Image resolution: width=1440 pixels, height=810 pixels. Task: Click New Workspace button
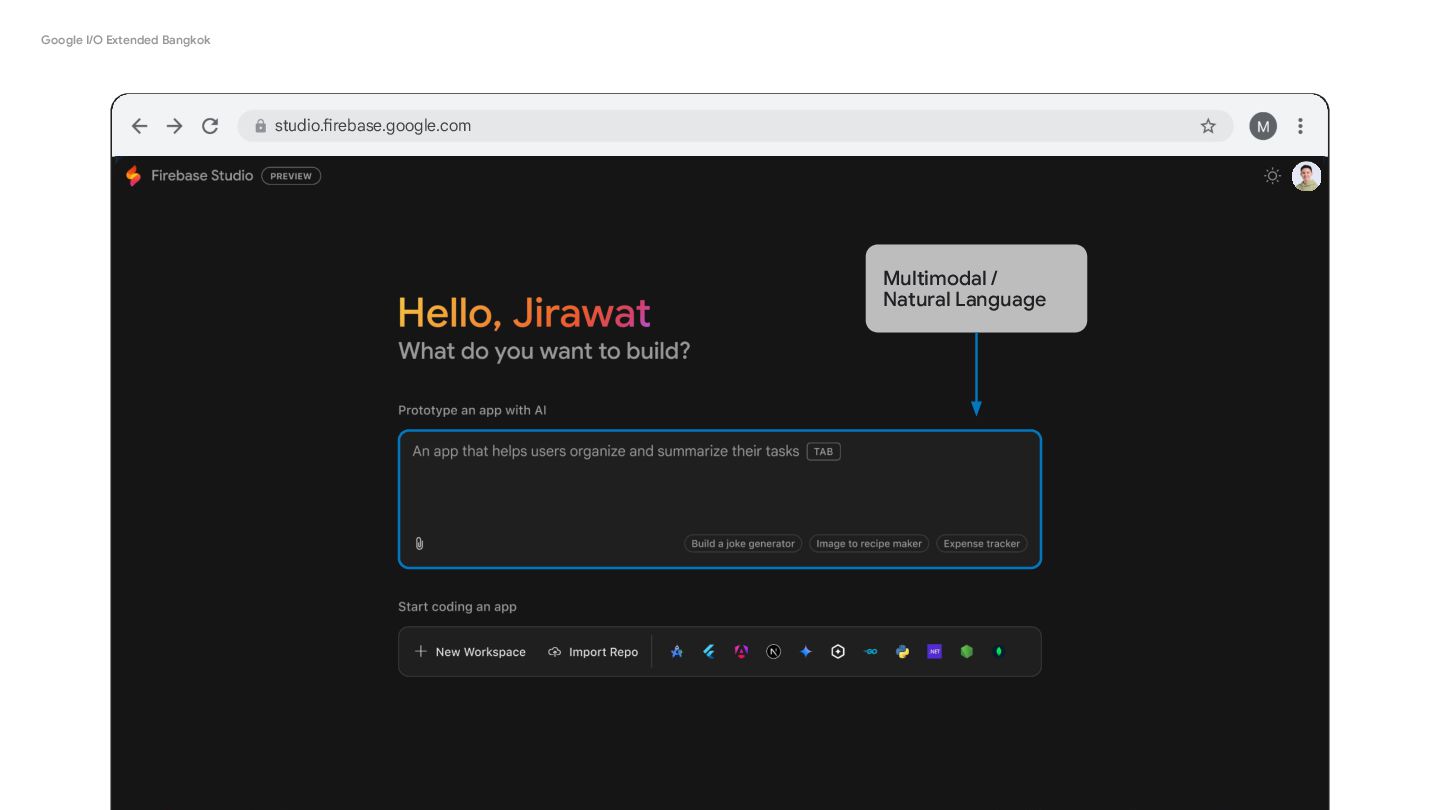[470, 652]
